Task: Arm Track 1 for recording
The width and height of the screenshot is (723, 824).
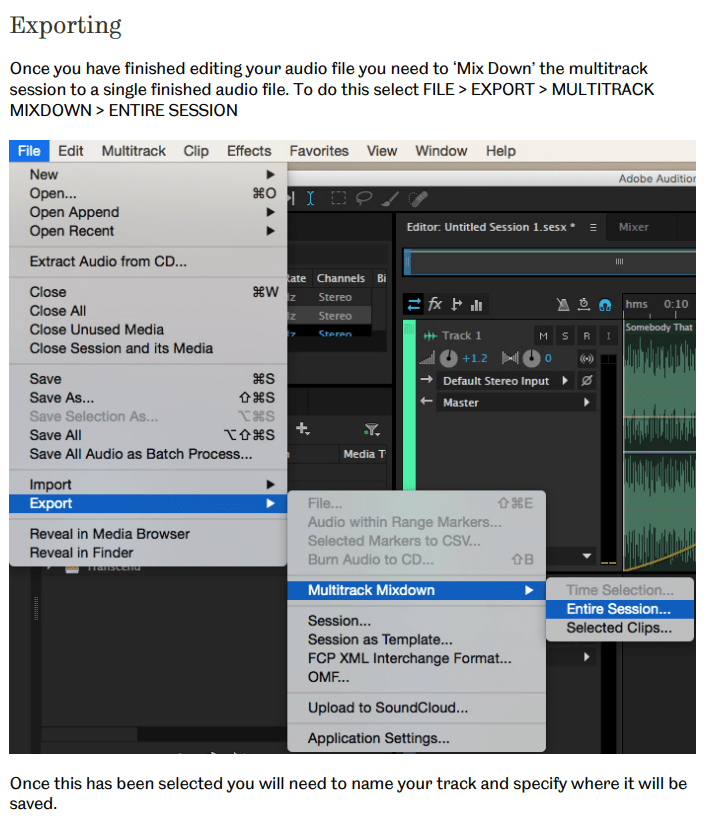Action: (587, 336)
